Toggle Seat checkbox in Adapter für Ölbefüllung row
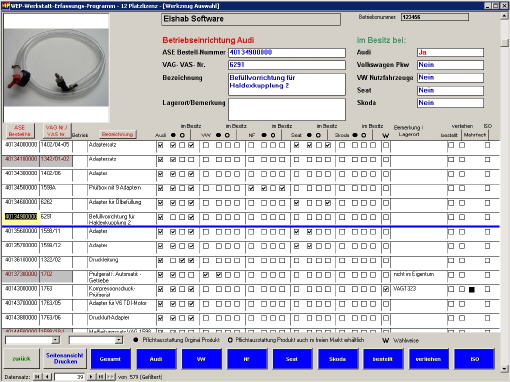Viewport: 510px width, 382px height. coord(296,203)
